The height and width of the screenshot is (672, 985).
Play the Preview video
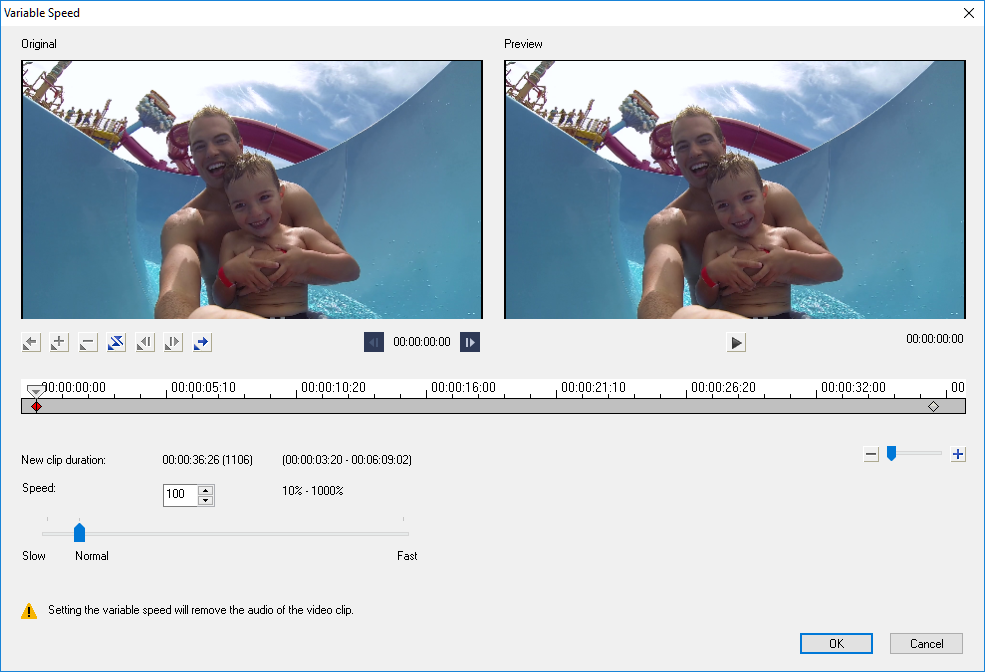click(736, 342)
